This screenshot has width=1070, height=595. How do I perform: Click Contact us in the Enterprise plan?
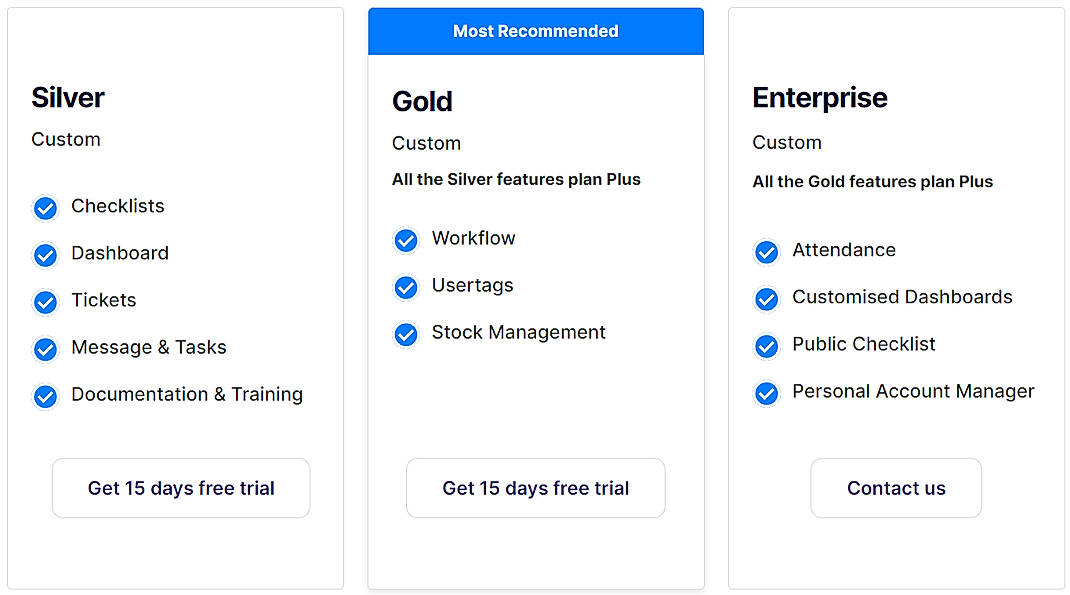pos(895,488)
